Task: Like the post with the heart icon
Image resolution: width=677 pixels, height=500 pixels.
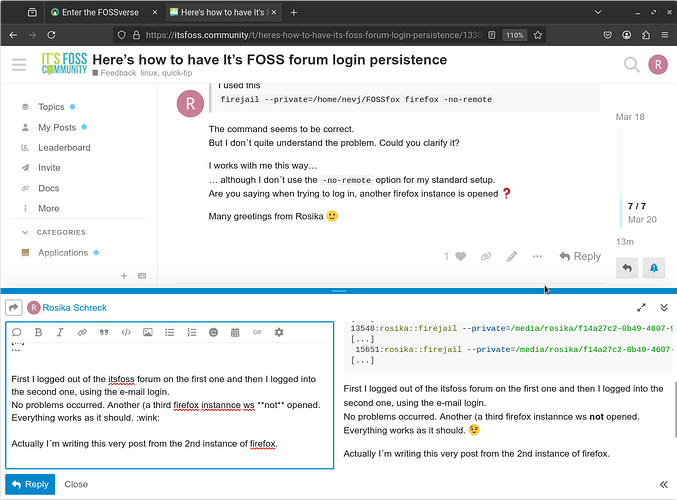Action: coord(461,256)
